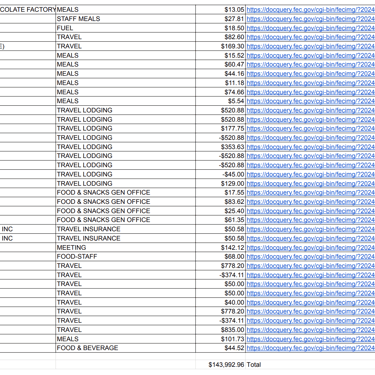Select the $835.00 amount cell
Screen dimensions: 375x375
coord(221,330)
